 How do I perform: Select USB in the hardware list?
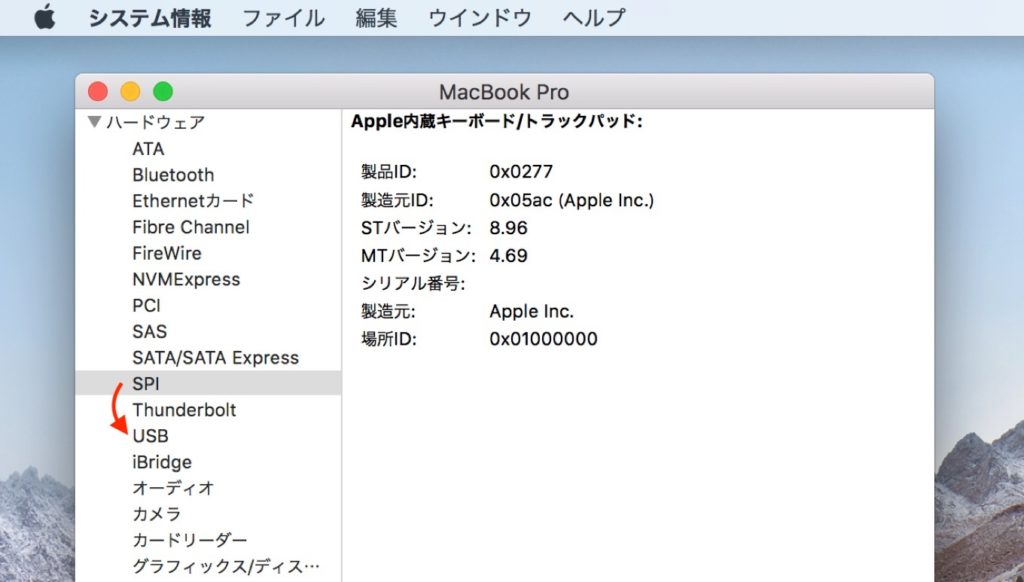tap(152, 436)
